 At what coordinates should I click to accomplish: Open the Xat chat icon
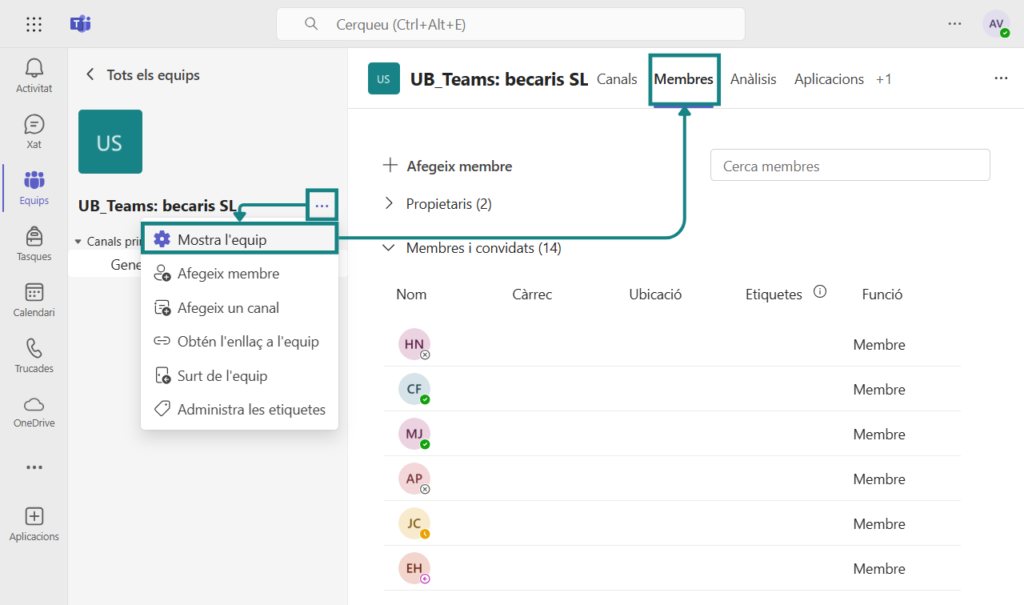pyautogui.click(x=34, y=125)
